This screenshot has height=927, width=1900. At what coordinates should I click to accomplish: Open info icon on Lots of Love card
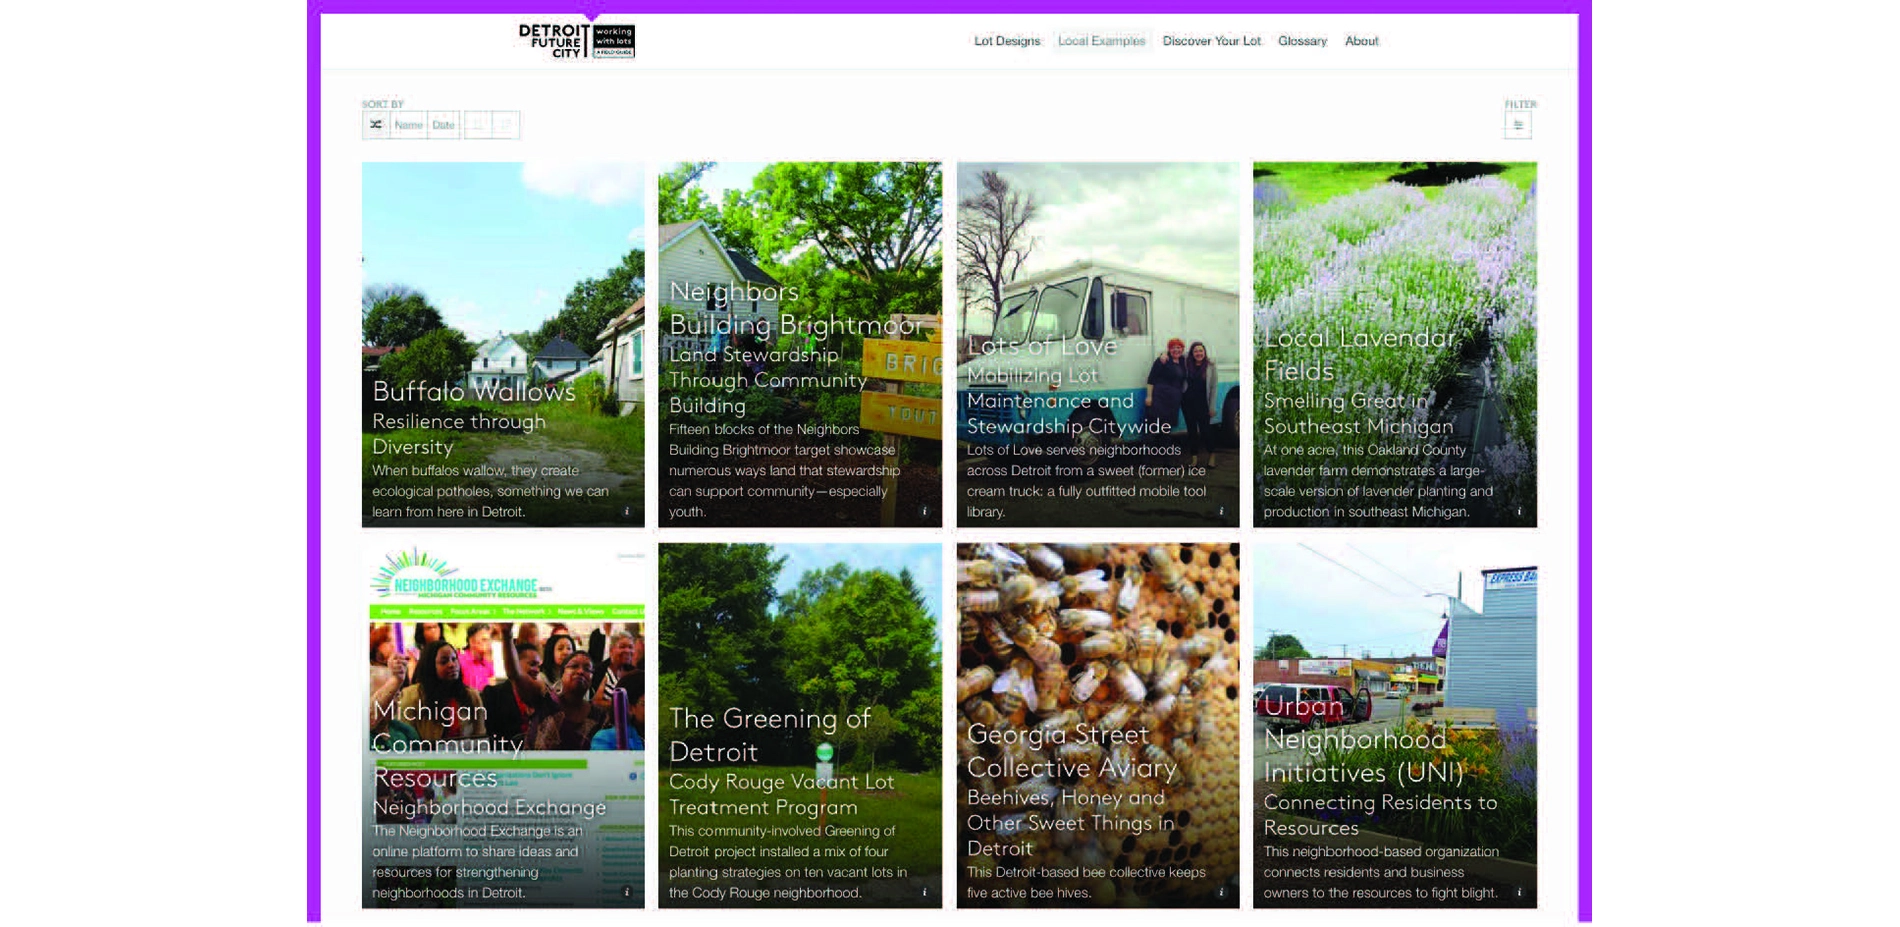click(1221, 511)
